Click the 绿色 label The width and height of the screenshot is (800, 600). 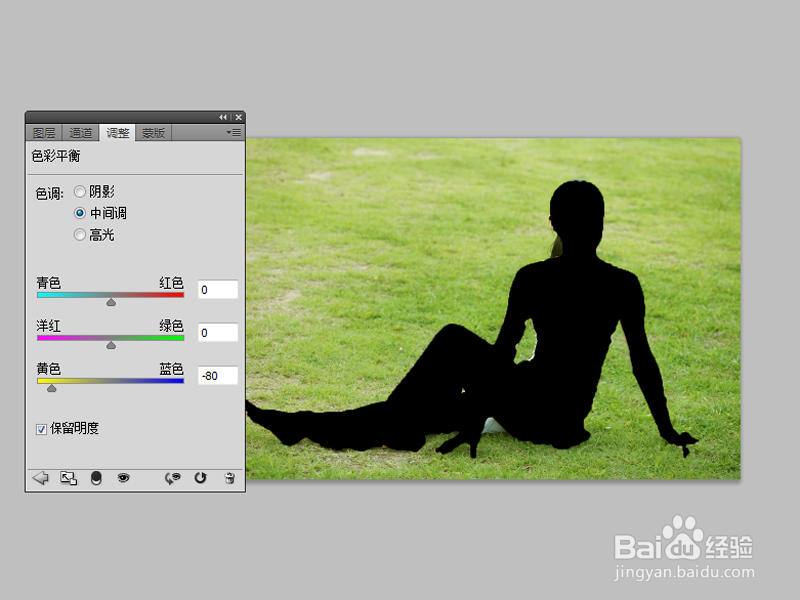171,326
